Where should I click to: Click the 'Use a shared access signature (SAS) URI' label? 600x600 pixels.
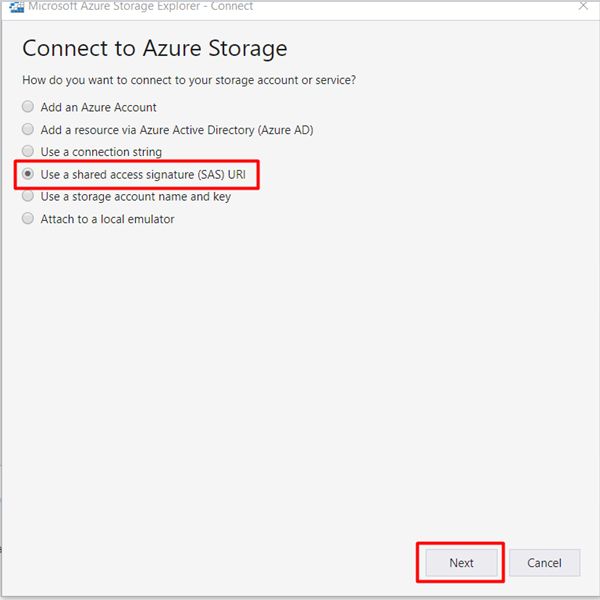tap(143, 174)
